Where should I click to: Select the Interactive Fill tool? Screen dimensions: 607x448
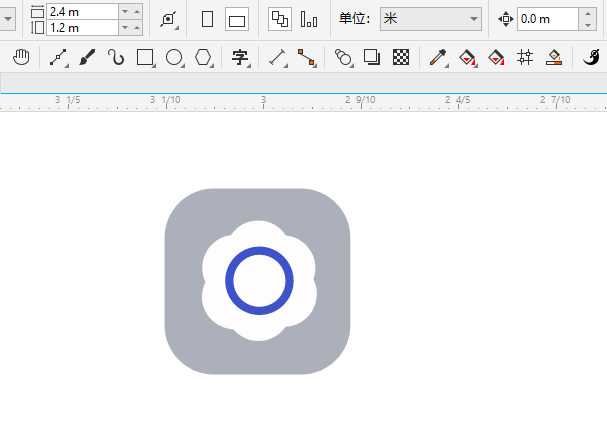[467, 57]
